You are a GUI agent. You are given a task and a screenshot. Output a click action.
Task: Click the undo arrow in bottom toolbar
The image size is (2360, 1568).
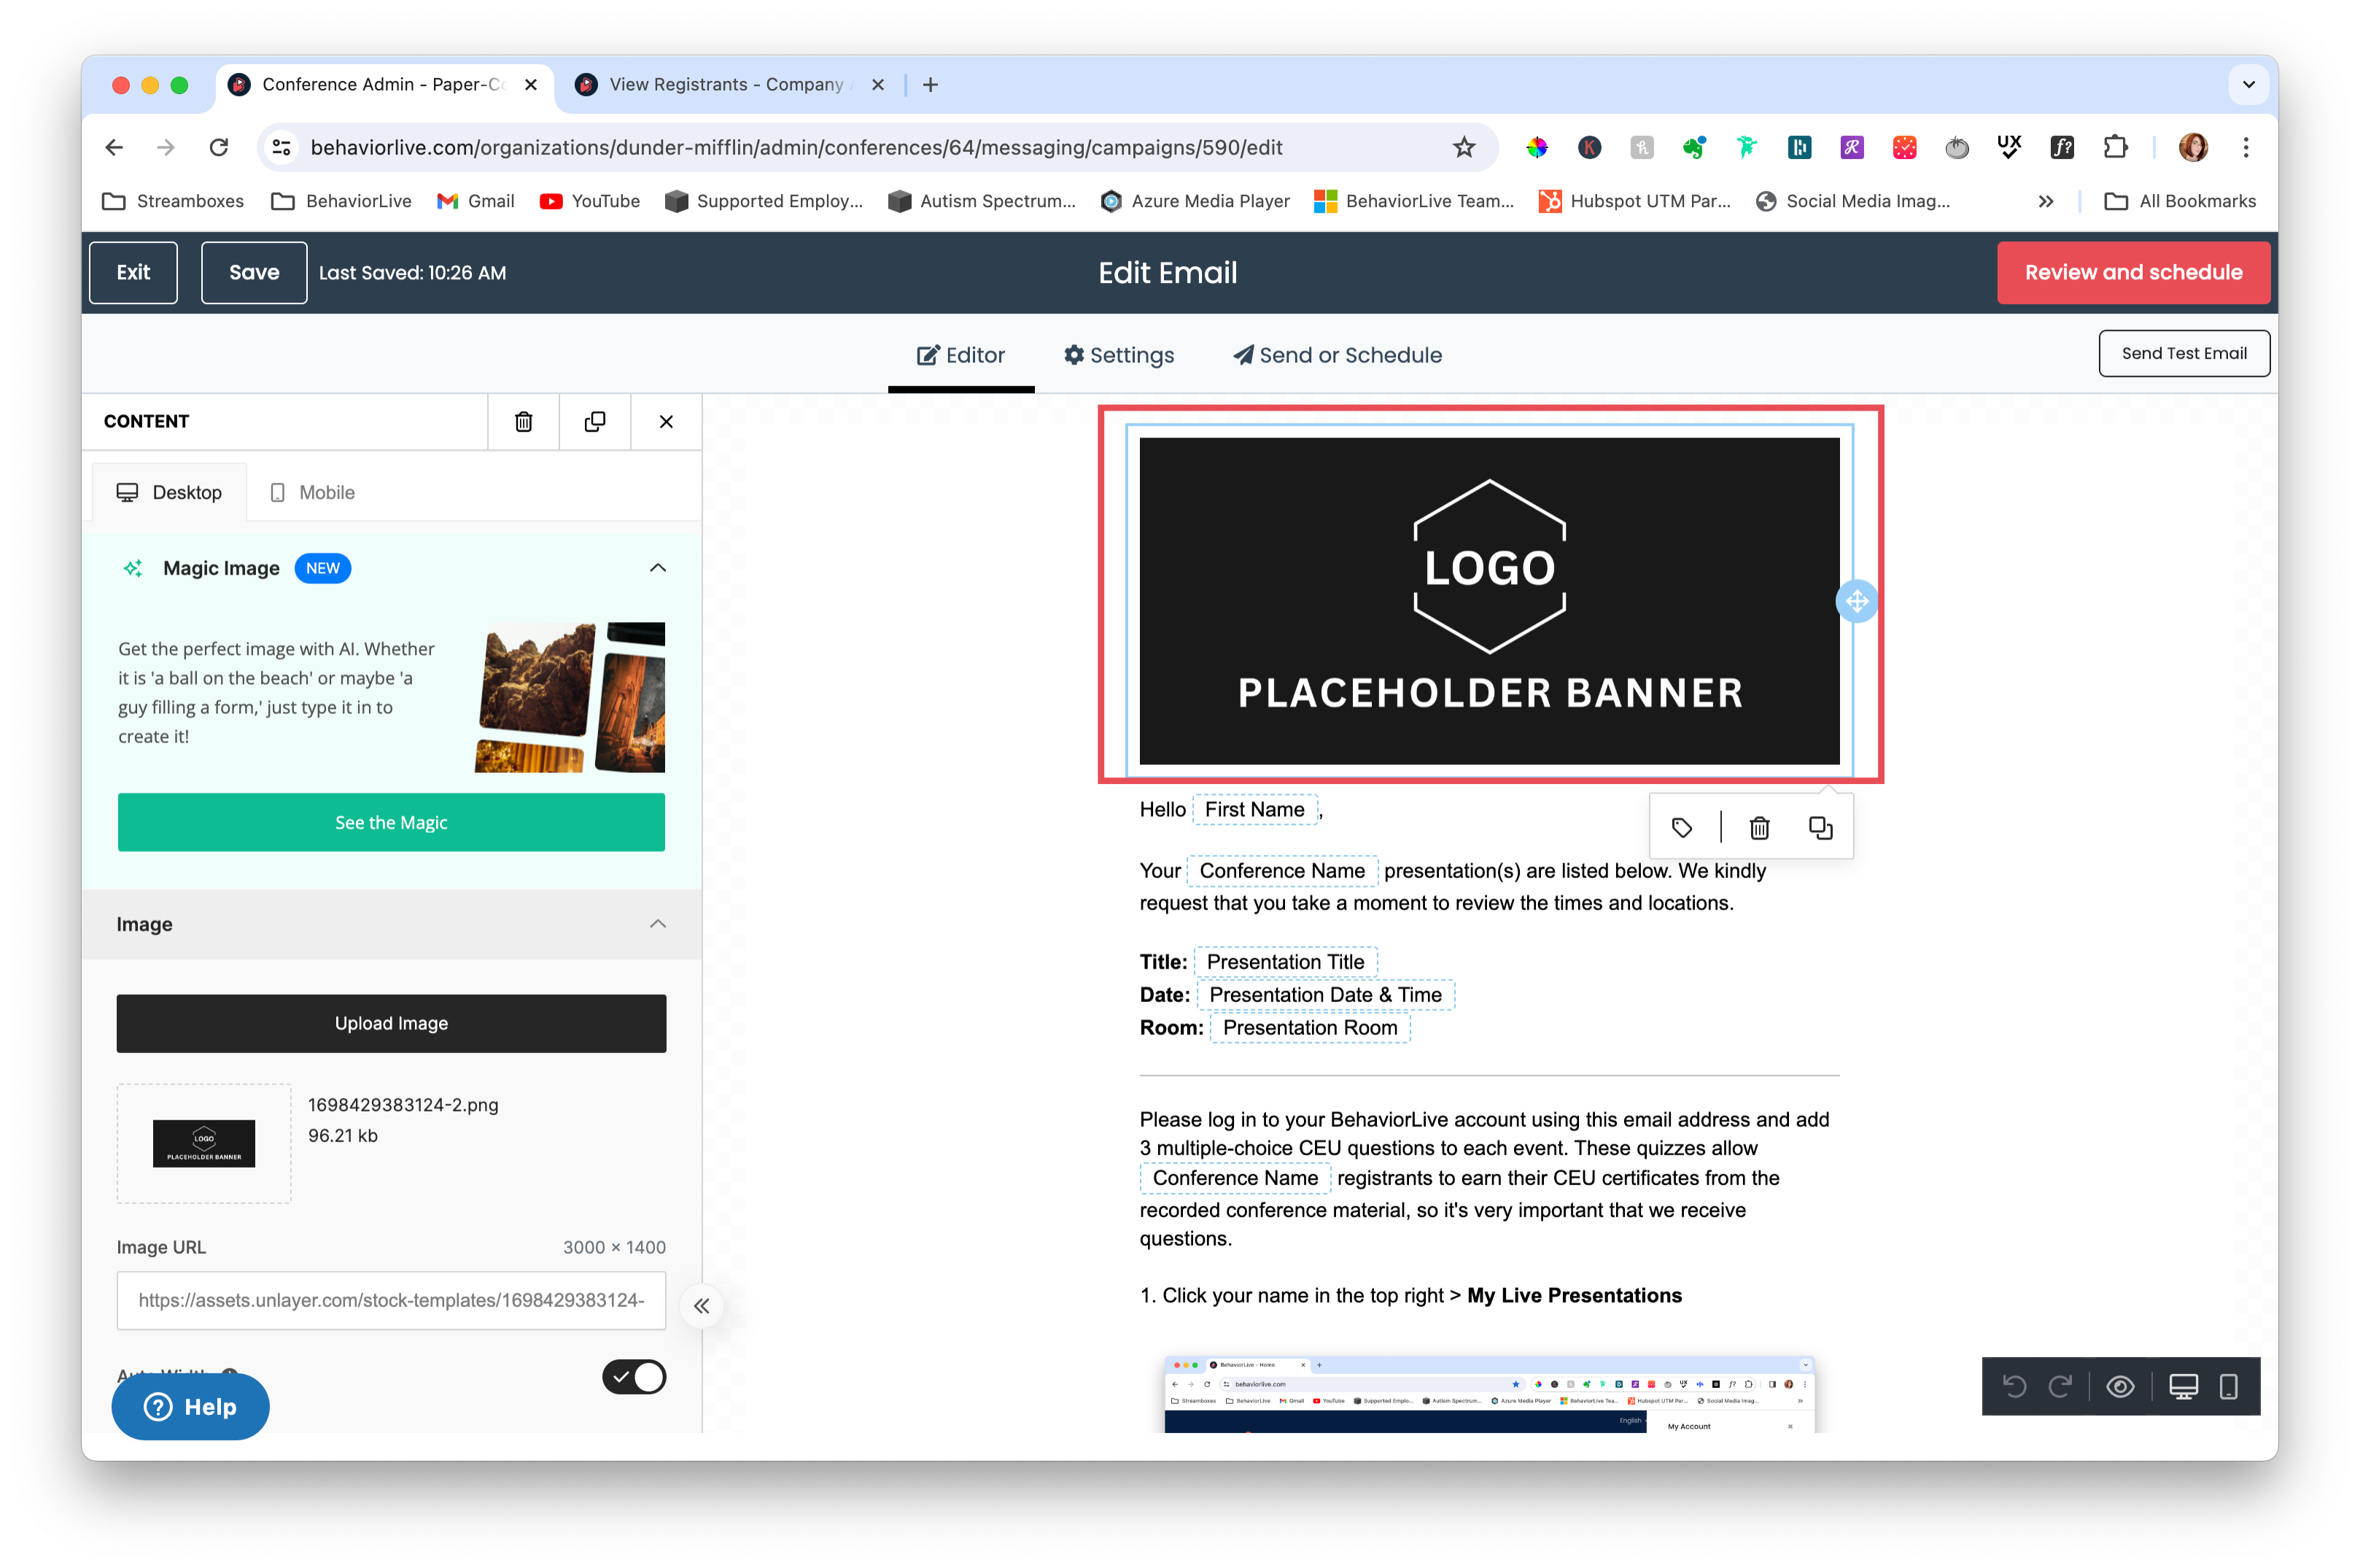tap(2014, 1386)
